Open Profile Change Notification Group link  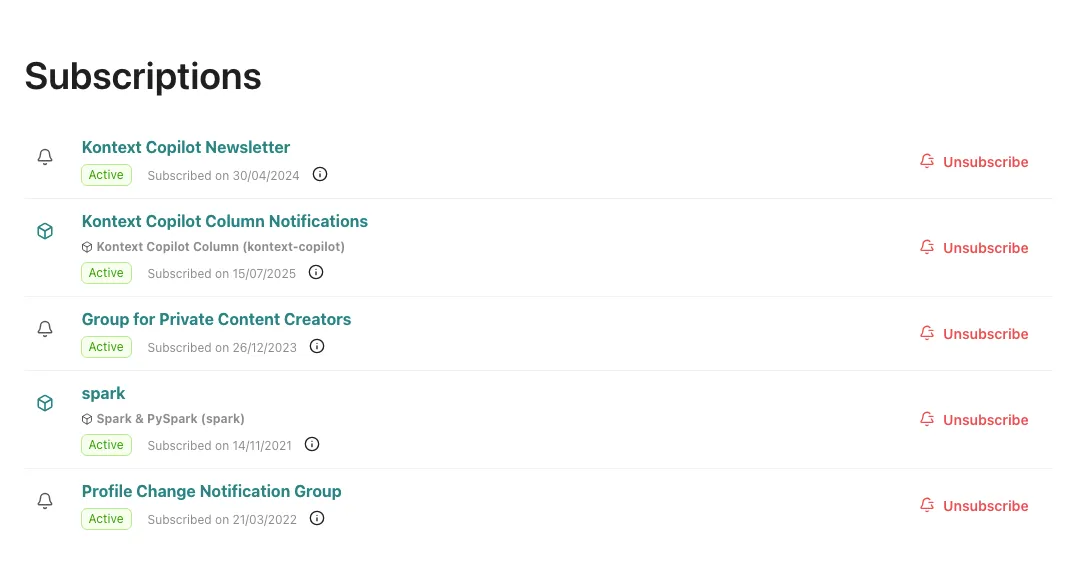click(211, 491)
